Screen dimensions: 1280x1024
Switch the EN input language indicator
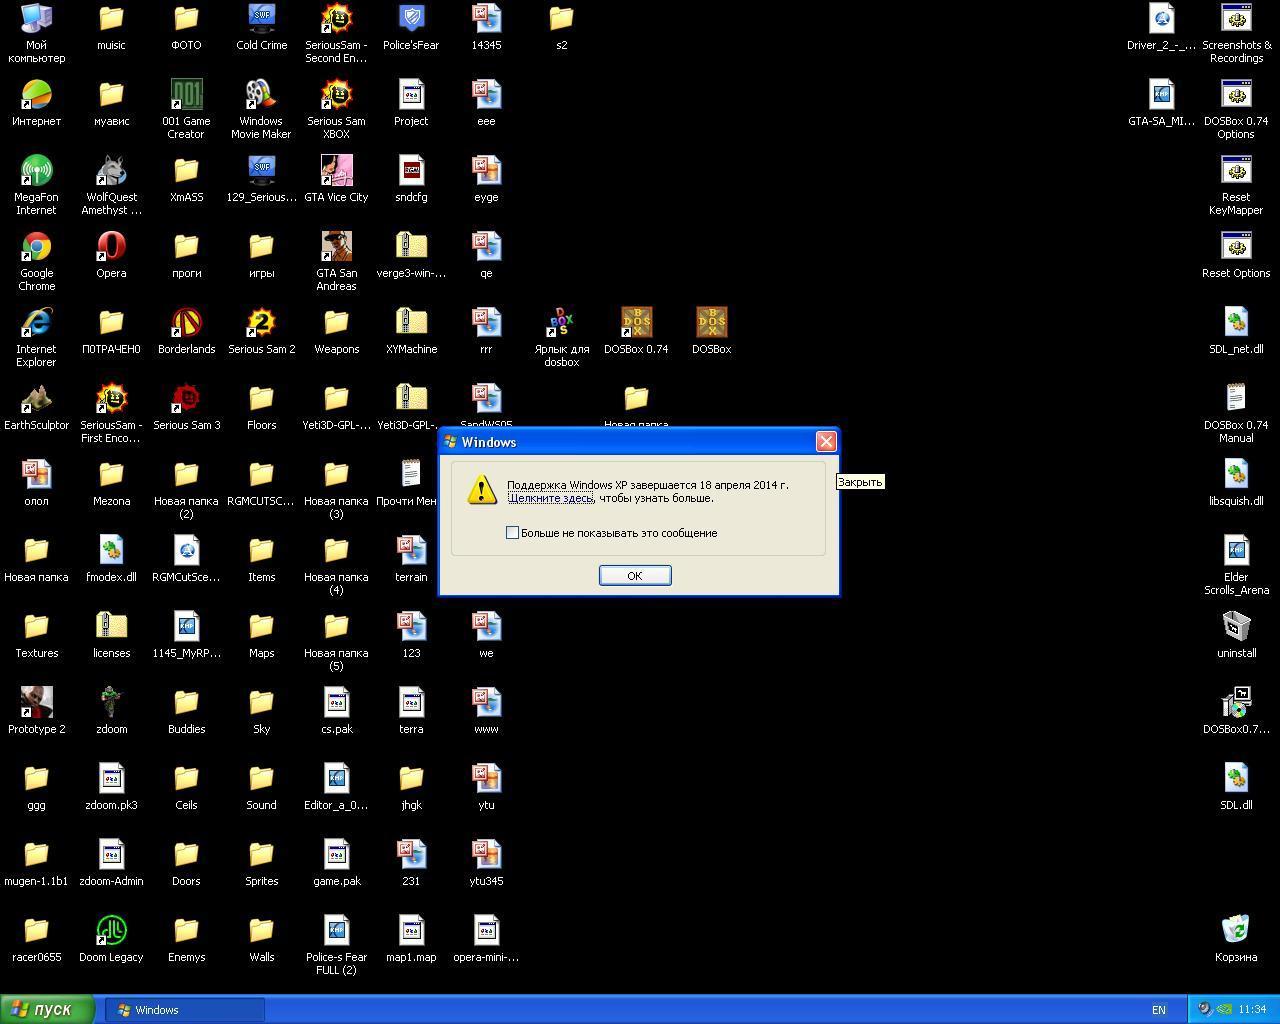click(x=1159, y=1010)
